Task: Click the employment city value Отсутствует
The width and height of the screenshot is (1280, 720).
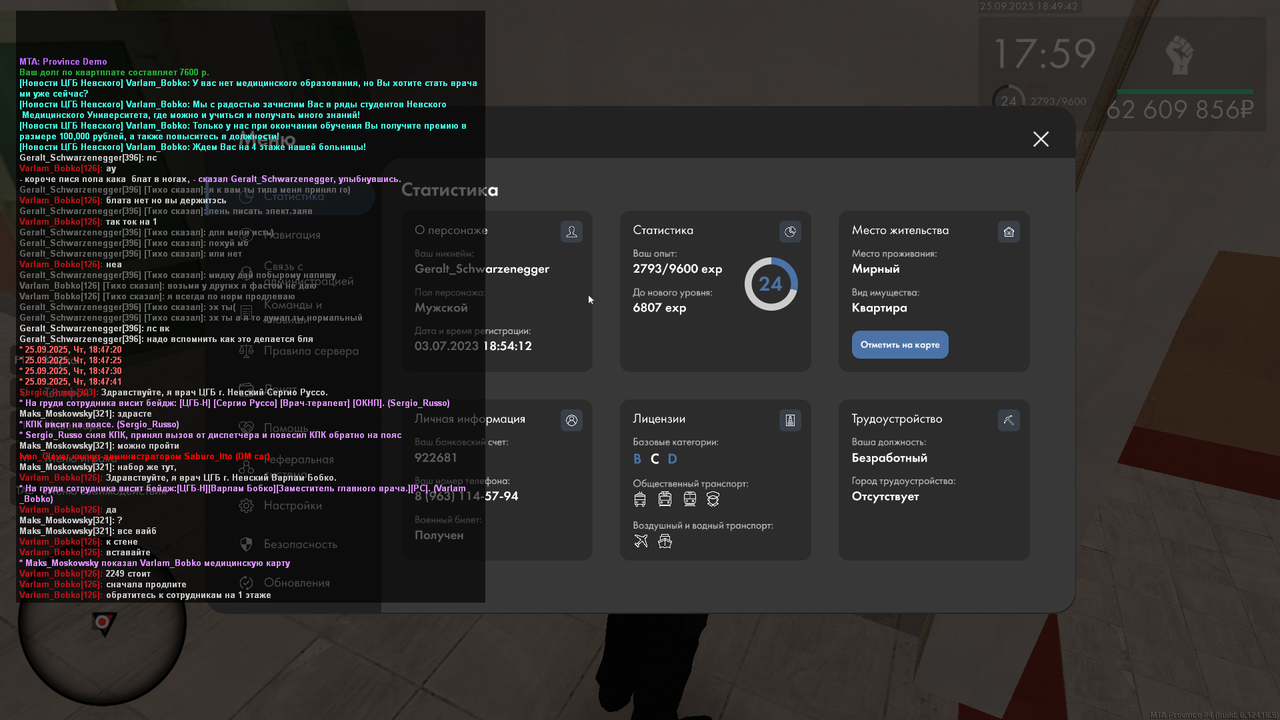Action: [x=886, y=496]
